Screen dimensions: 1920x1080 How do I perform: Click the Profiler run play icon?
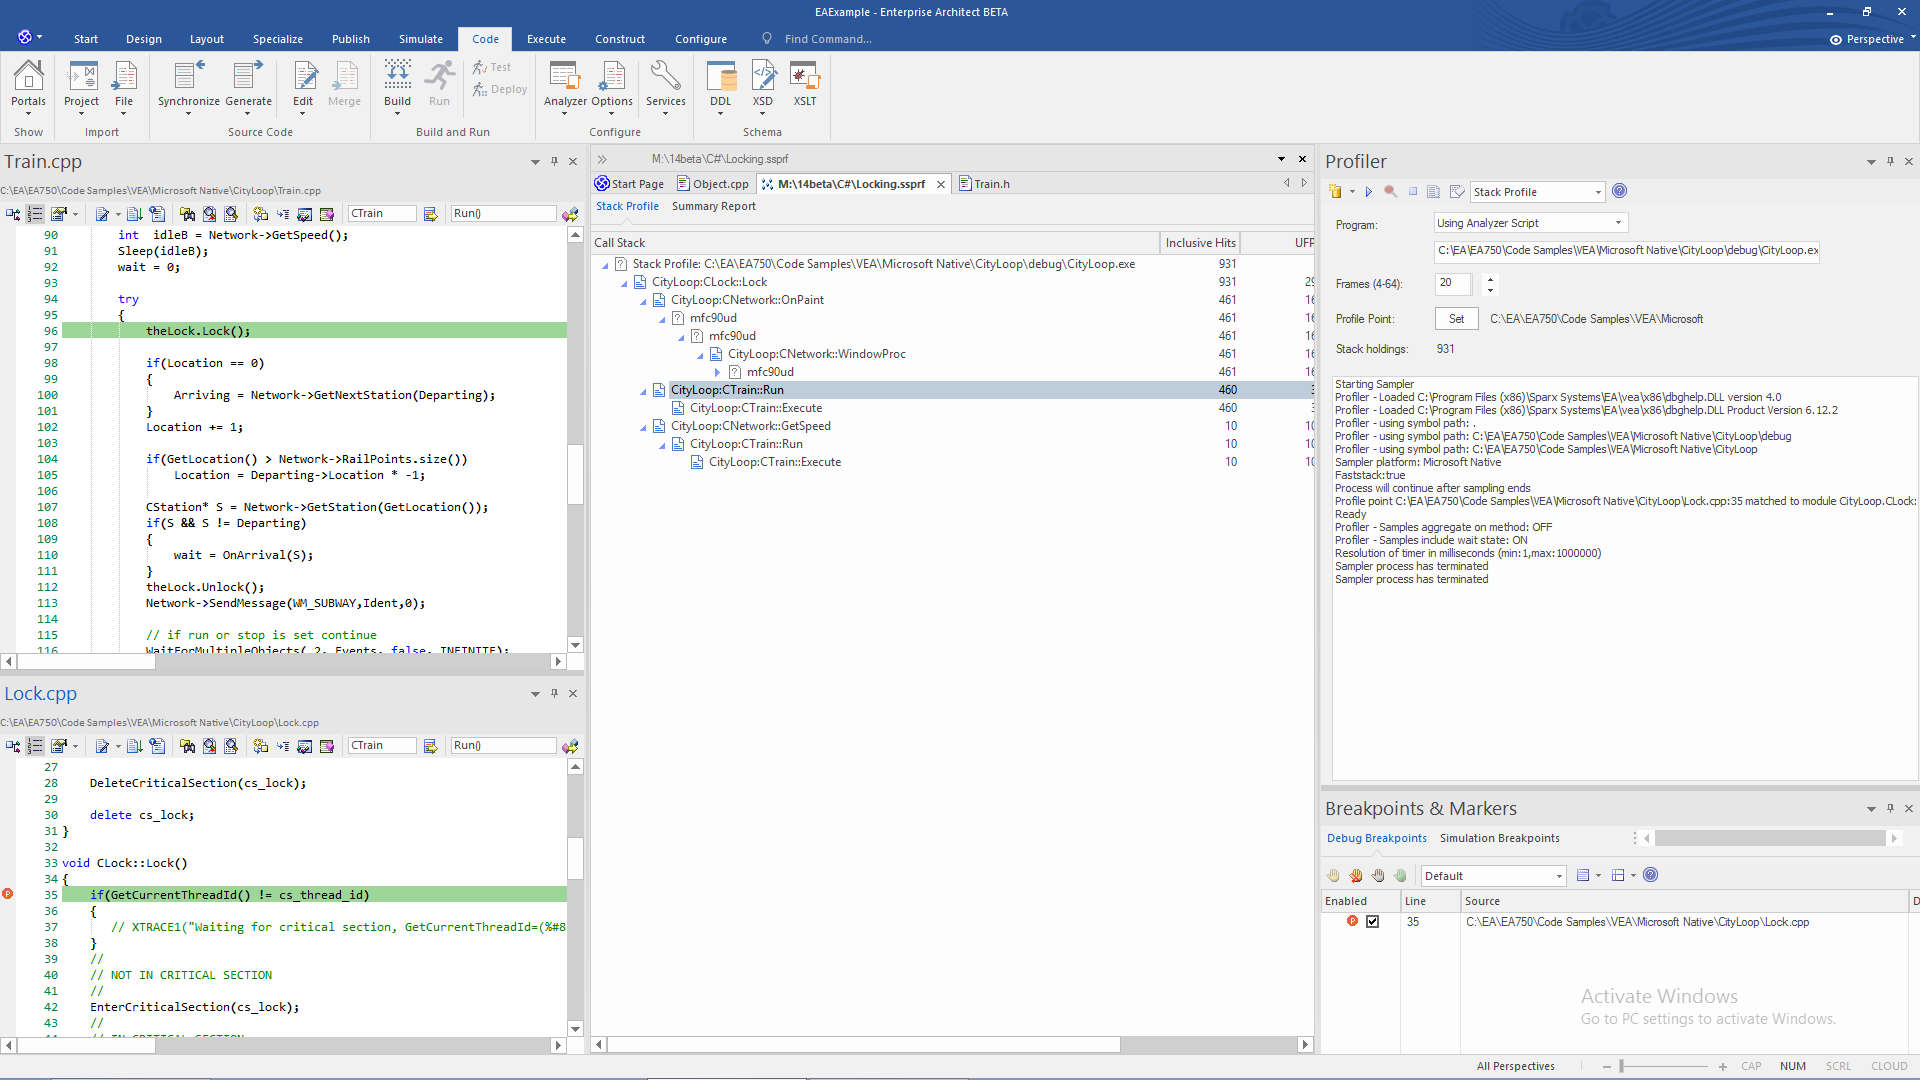(1369, 192)
